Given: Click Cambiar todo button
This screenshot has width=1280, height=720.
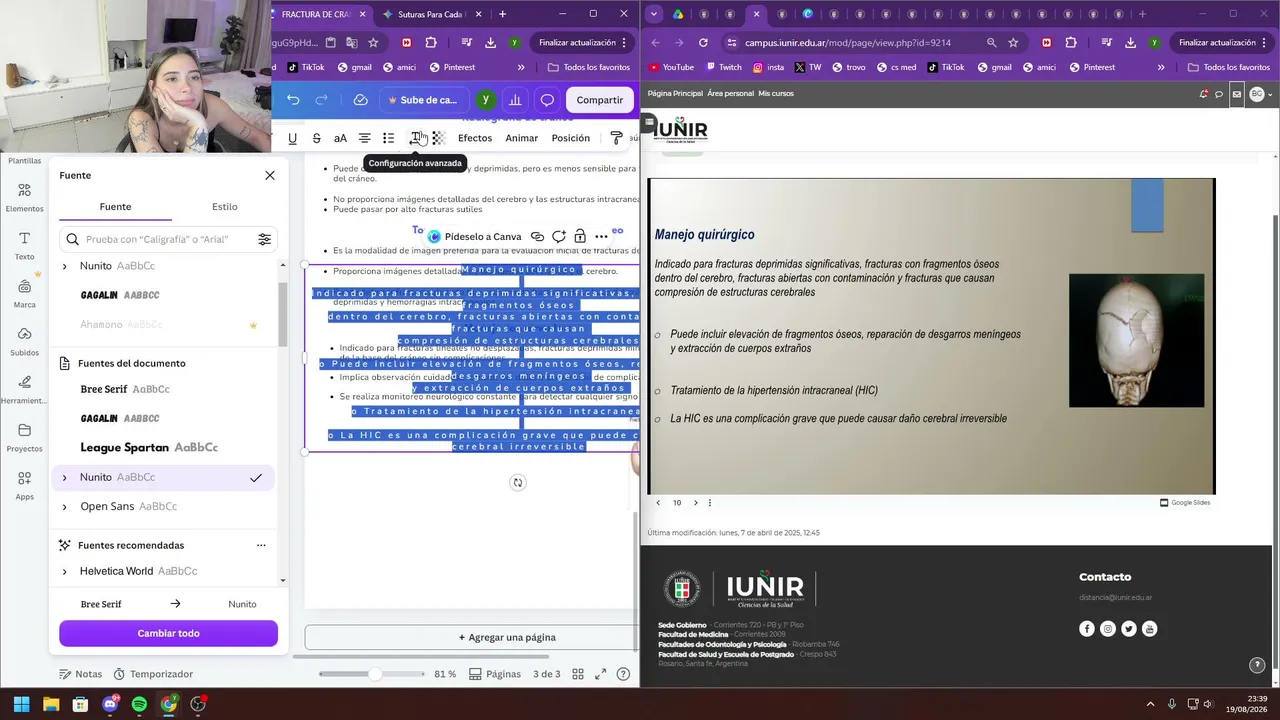Looking at the screenshot, I should pos(168,633).
